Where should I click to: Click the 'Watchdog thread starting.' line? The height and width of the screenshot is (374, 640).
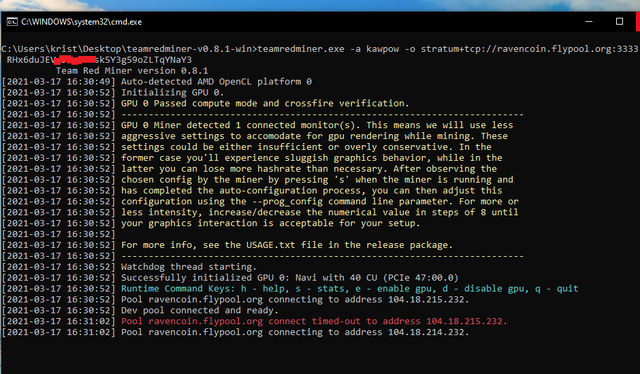pos(189,267)
